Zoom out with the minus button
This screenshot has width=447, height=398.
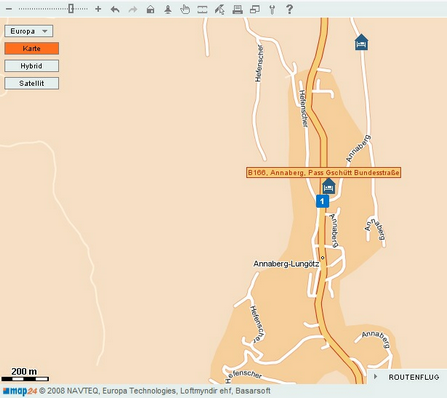pos(9,9)
